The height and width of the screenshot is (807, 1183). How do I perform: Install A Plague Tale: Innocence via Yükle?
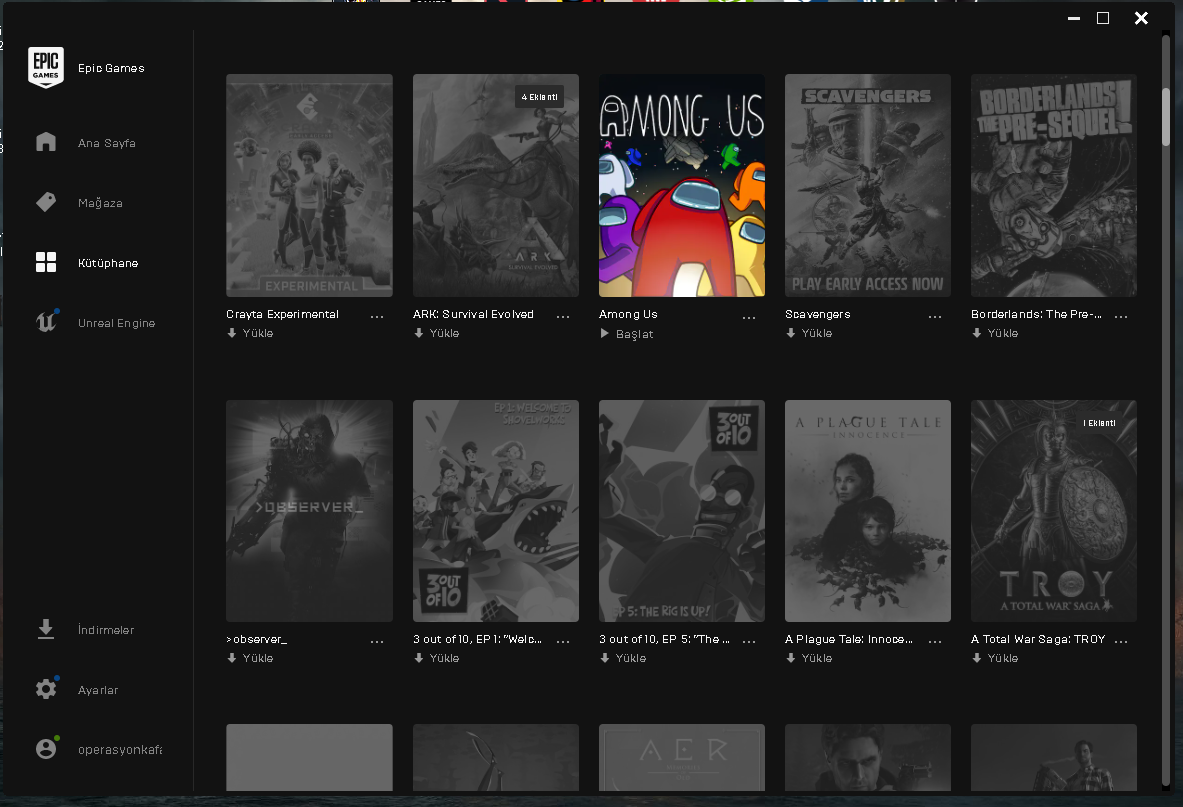point(809,658)
